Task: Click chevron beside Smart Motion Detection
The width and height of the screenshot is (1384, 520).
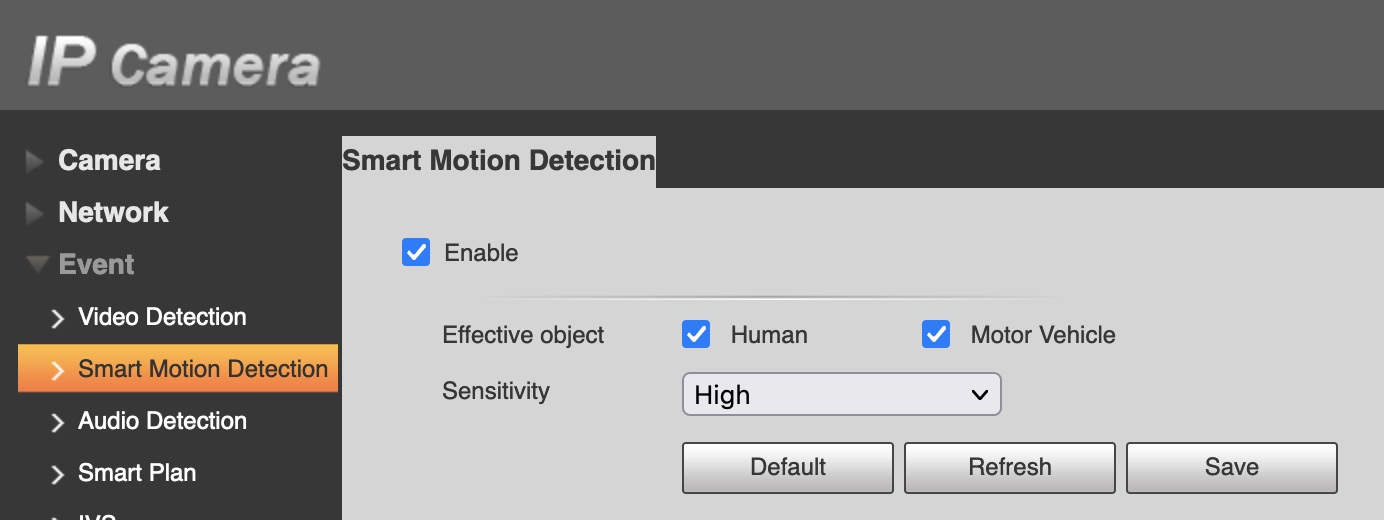Action: coord(58,370)
